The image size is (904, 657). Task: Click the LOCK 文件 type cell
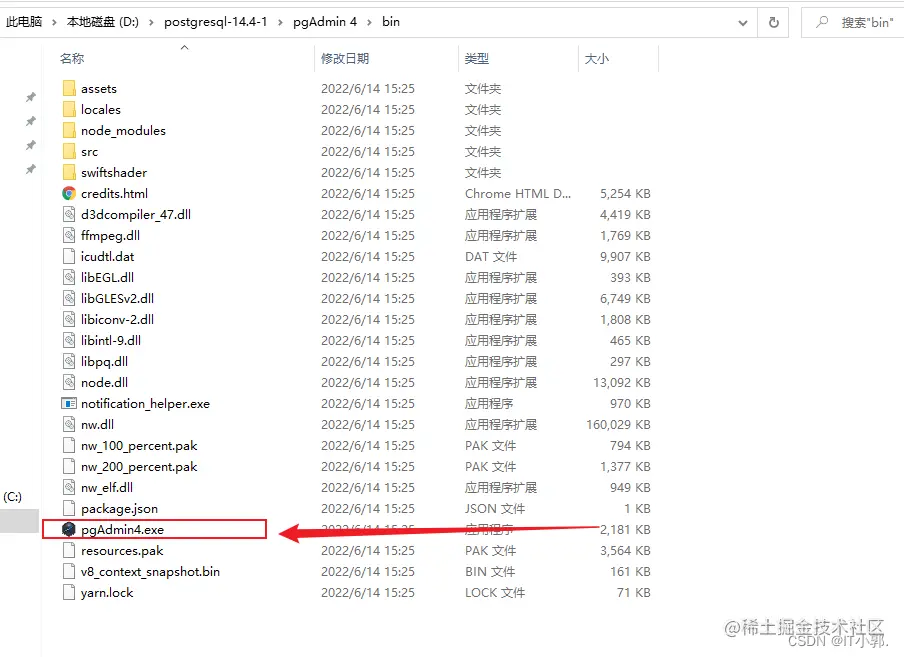[x=495, y=592]
